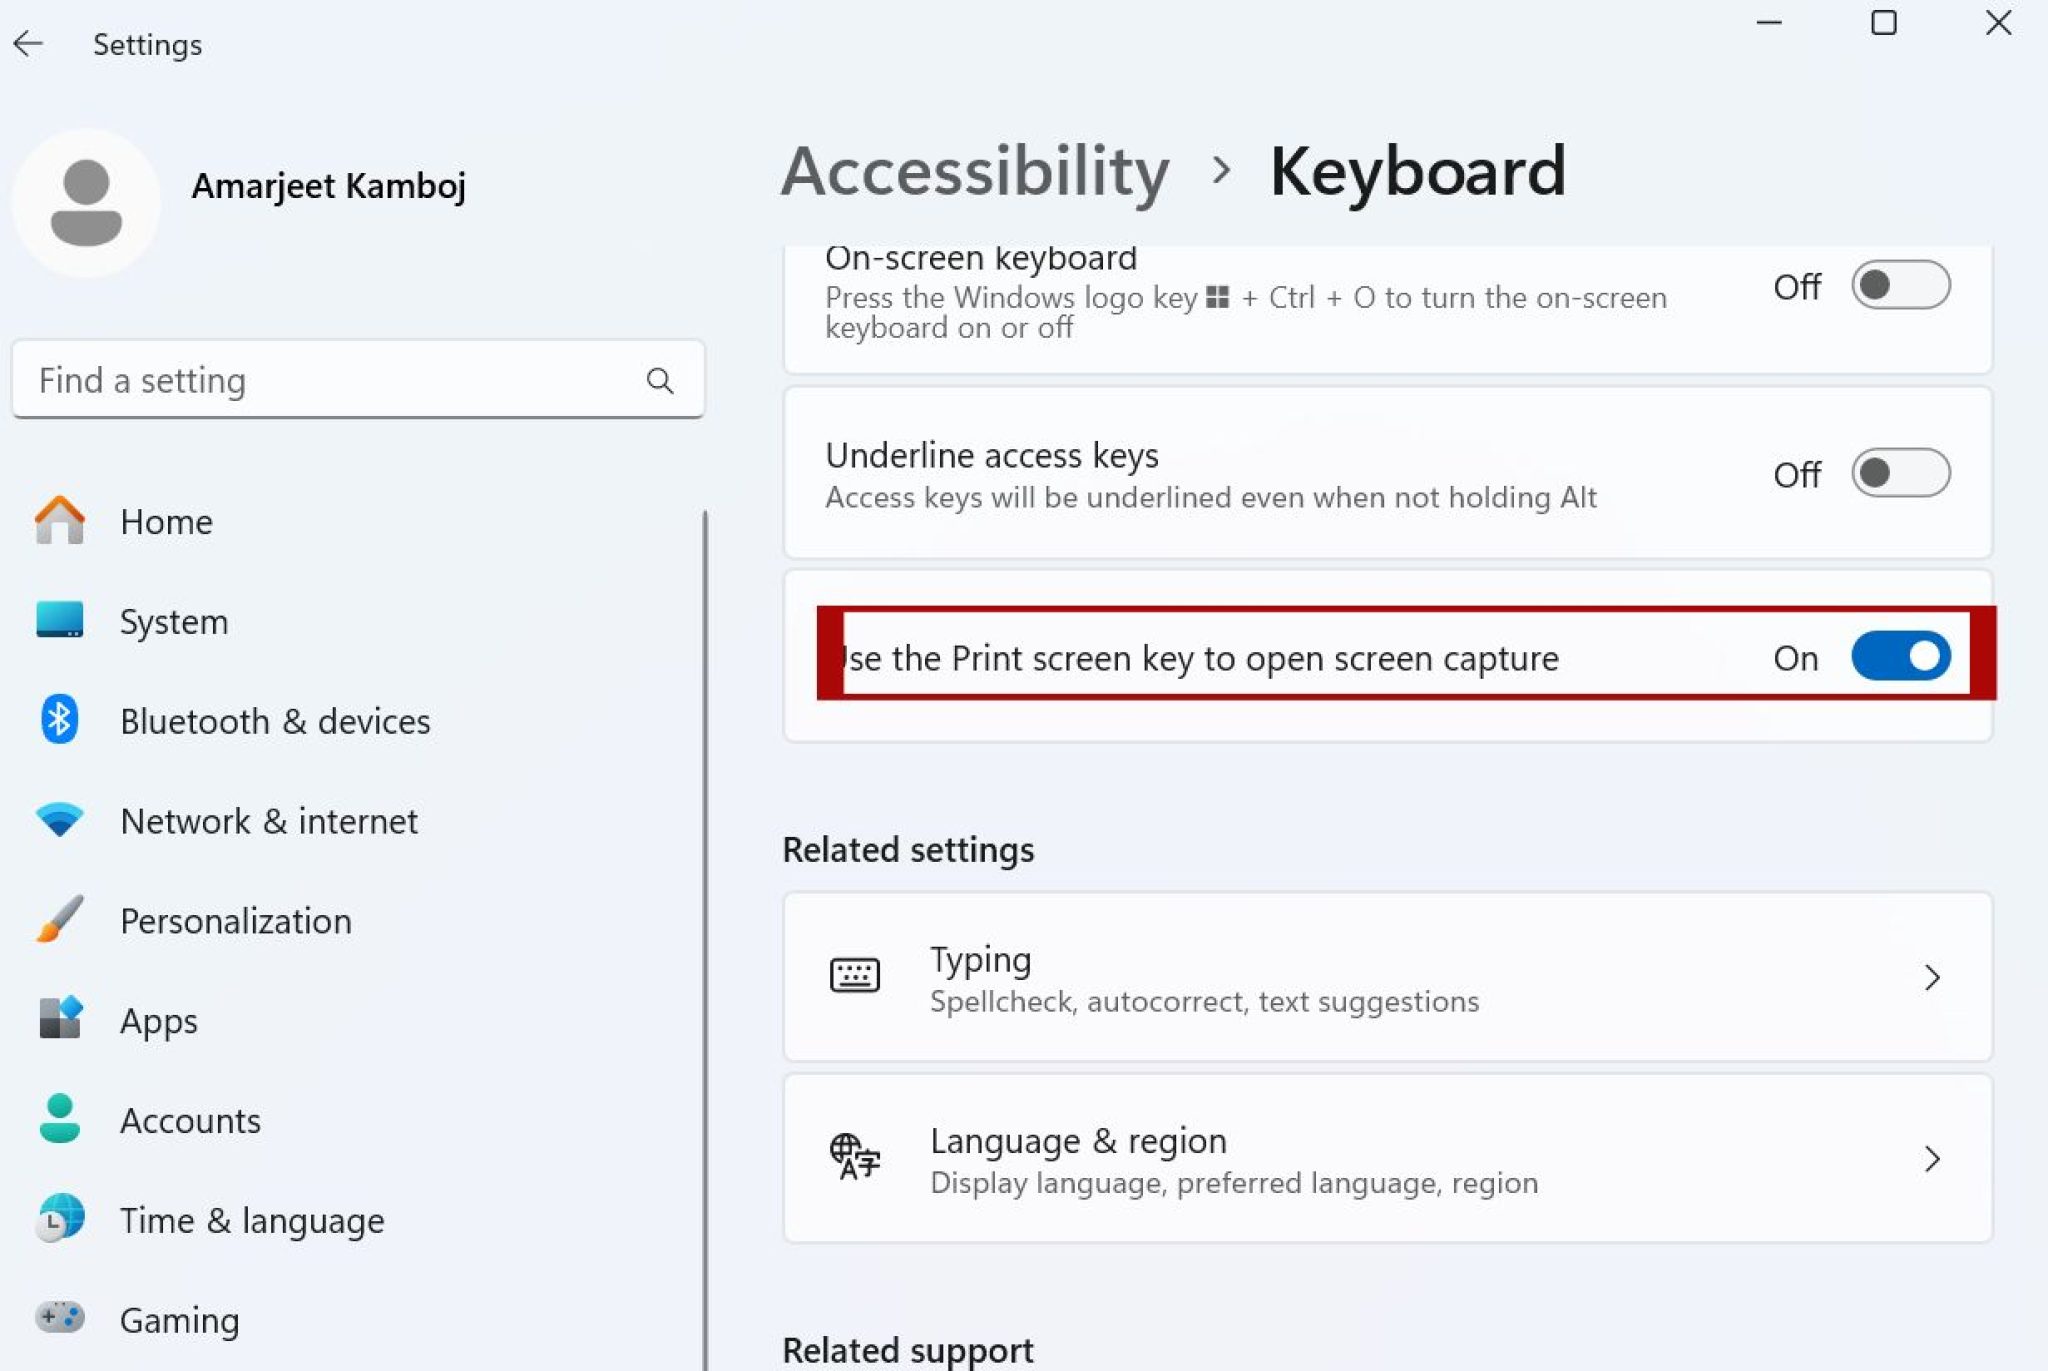Click the Bluetooth & devices icon
2048x1371 pixels.
tap(60, 720)
